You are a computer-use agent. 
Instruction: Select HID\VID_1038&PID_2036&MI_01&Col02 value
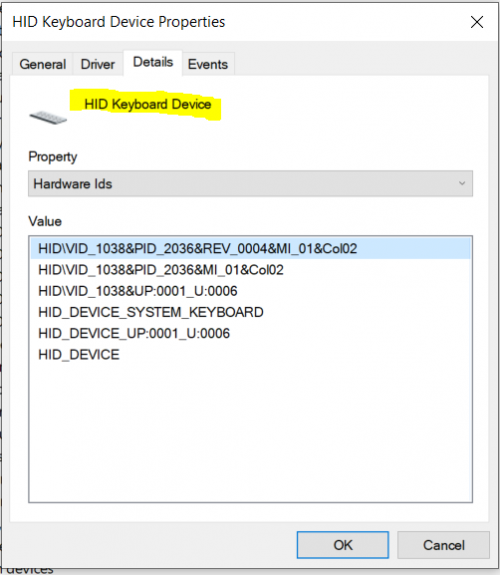tap(161, 270)
